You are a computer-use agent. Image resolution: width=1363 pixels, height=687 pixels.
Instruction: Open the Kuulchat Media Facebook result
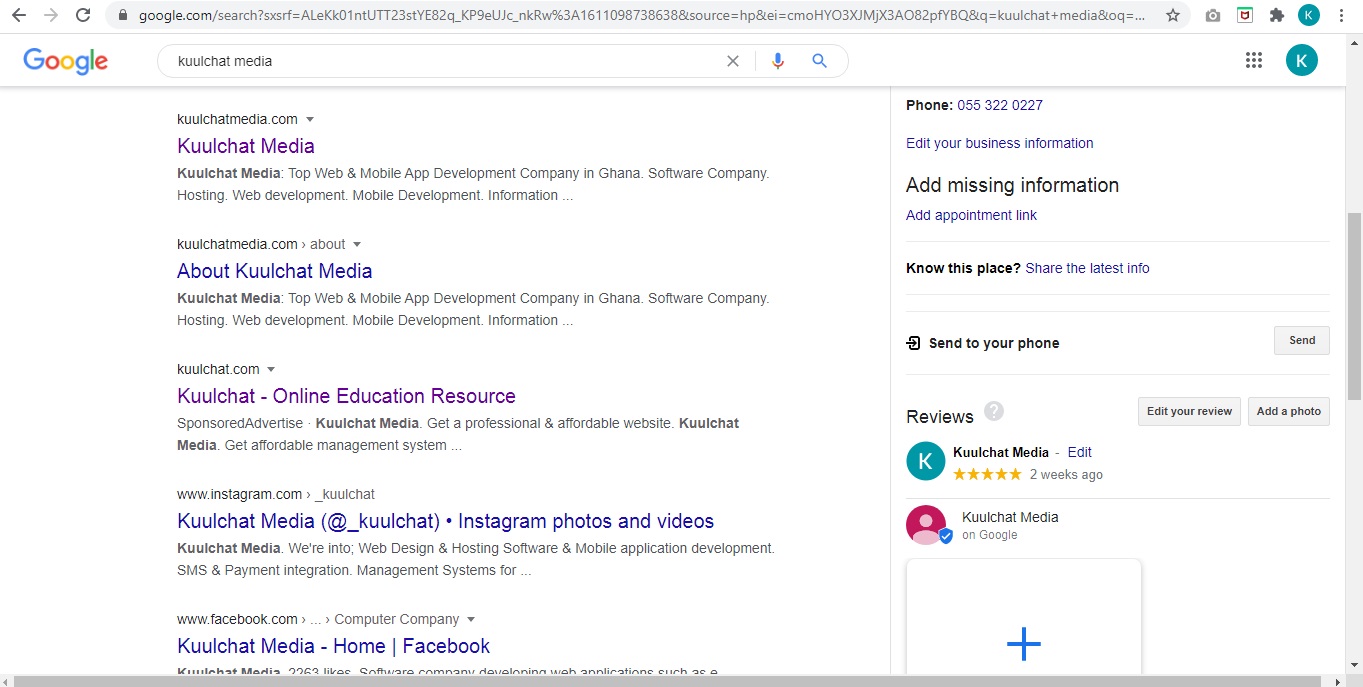(x=334, y=646)
